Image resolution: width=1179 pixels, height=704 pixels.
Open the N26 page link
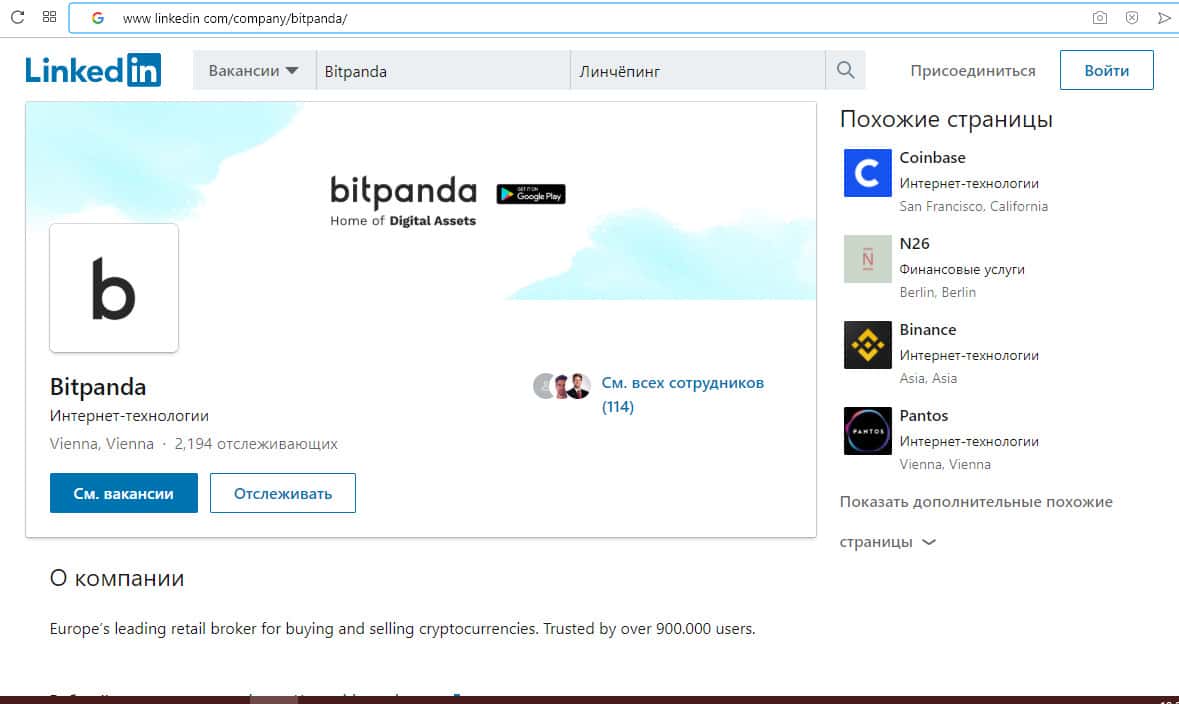click(x=914, y=244)
